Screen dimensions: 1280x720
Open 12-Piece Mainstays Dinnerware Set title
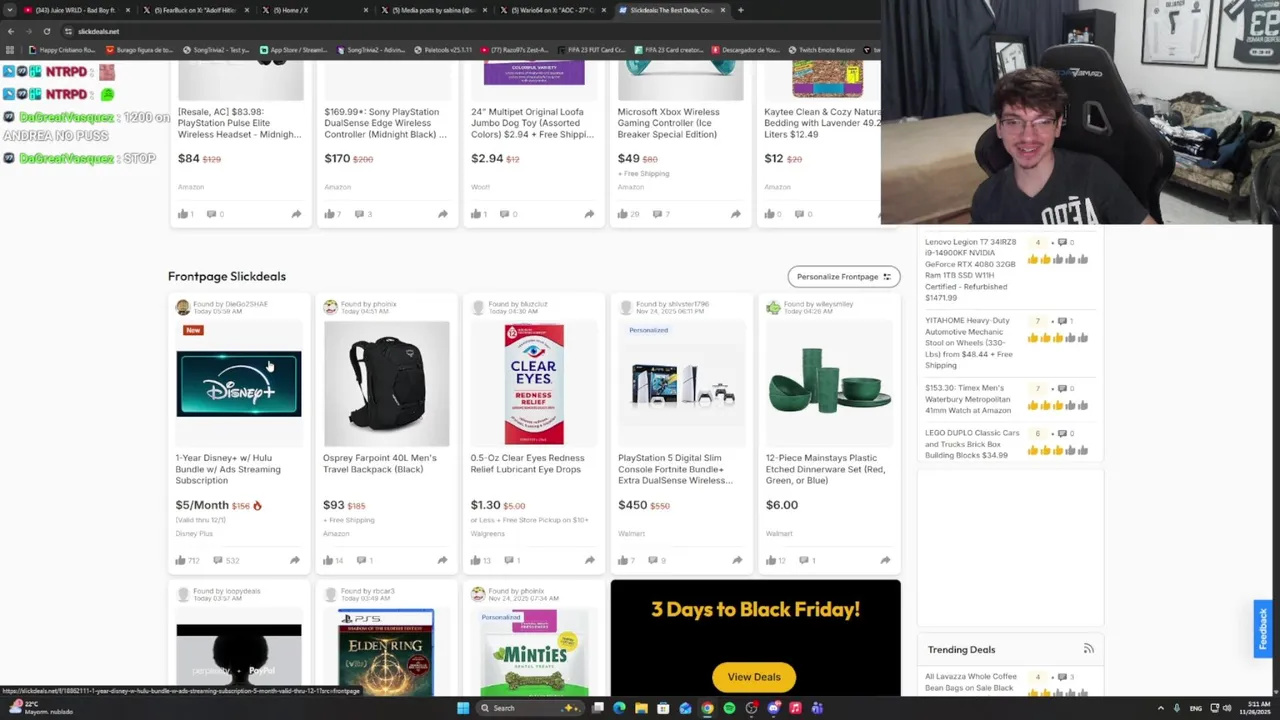pos(825,469)
